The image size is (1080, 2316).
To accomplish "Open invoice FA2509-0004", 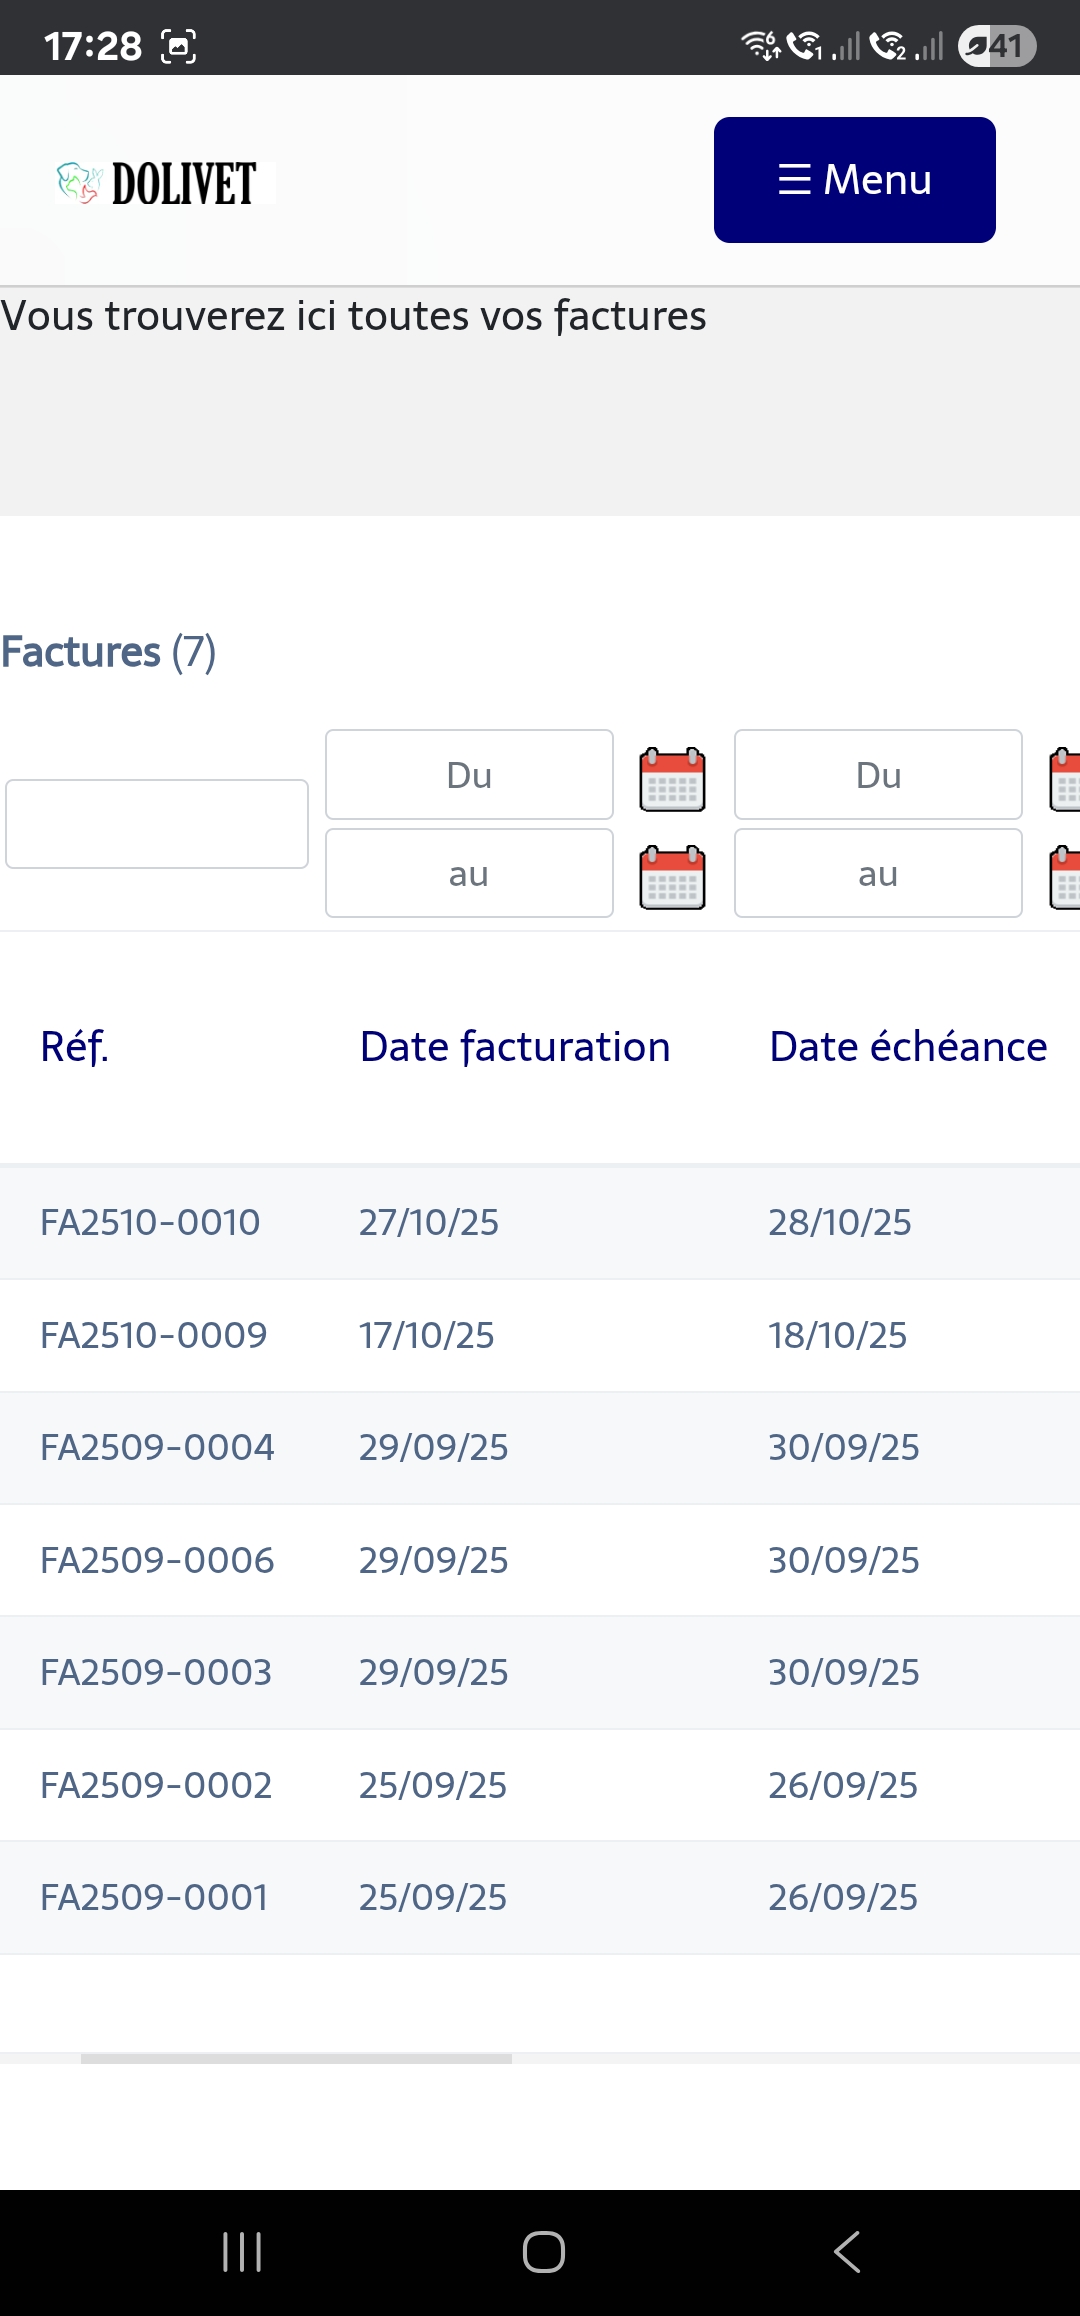I will pos(157,1447).
